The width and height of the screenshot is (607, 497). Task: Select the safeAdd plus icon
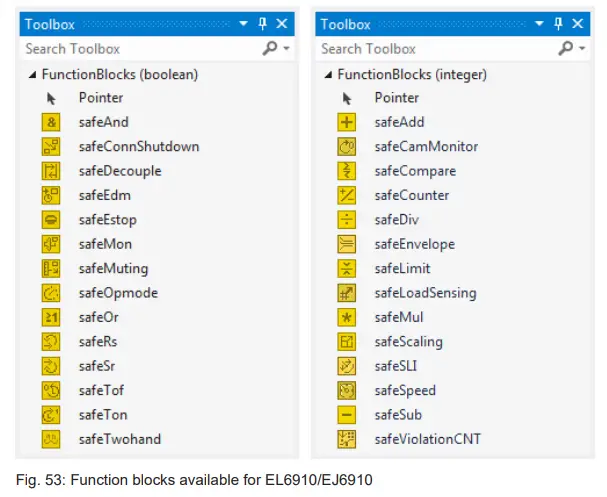[346, 122]
